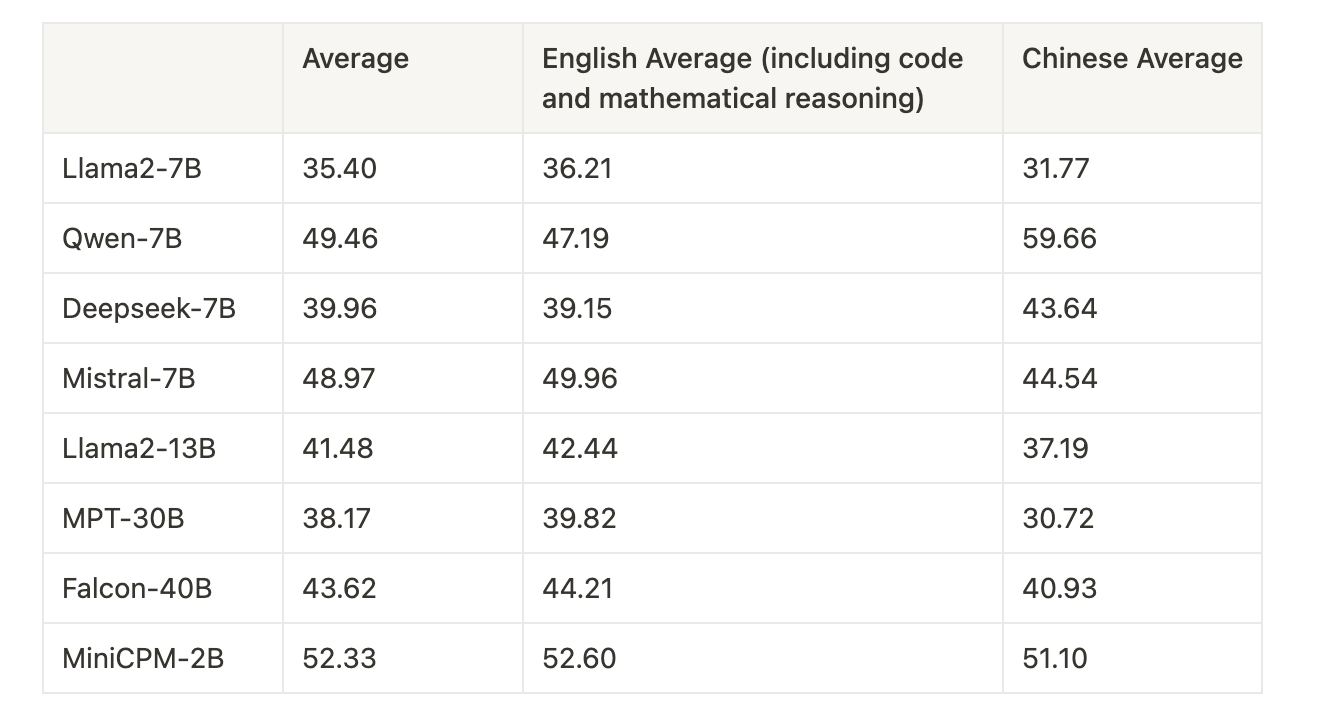Click Falcon-40B's English Average value 44.21
Image resolution: width=1318 pixels, height=714 pixels.
pos(577,588)
